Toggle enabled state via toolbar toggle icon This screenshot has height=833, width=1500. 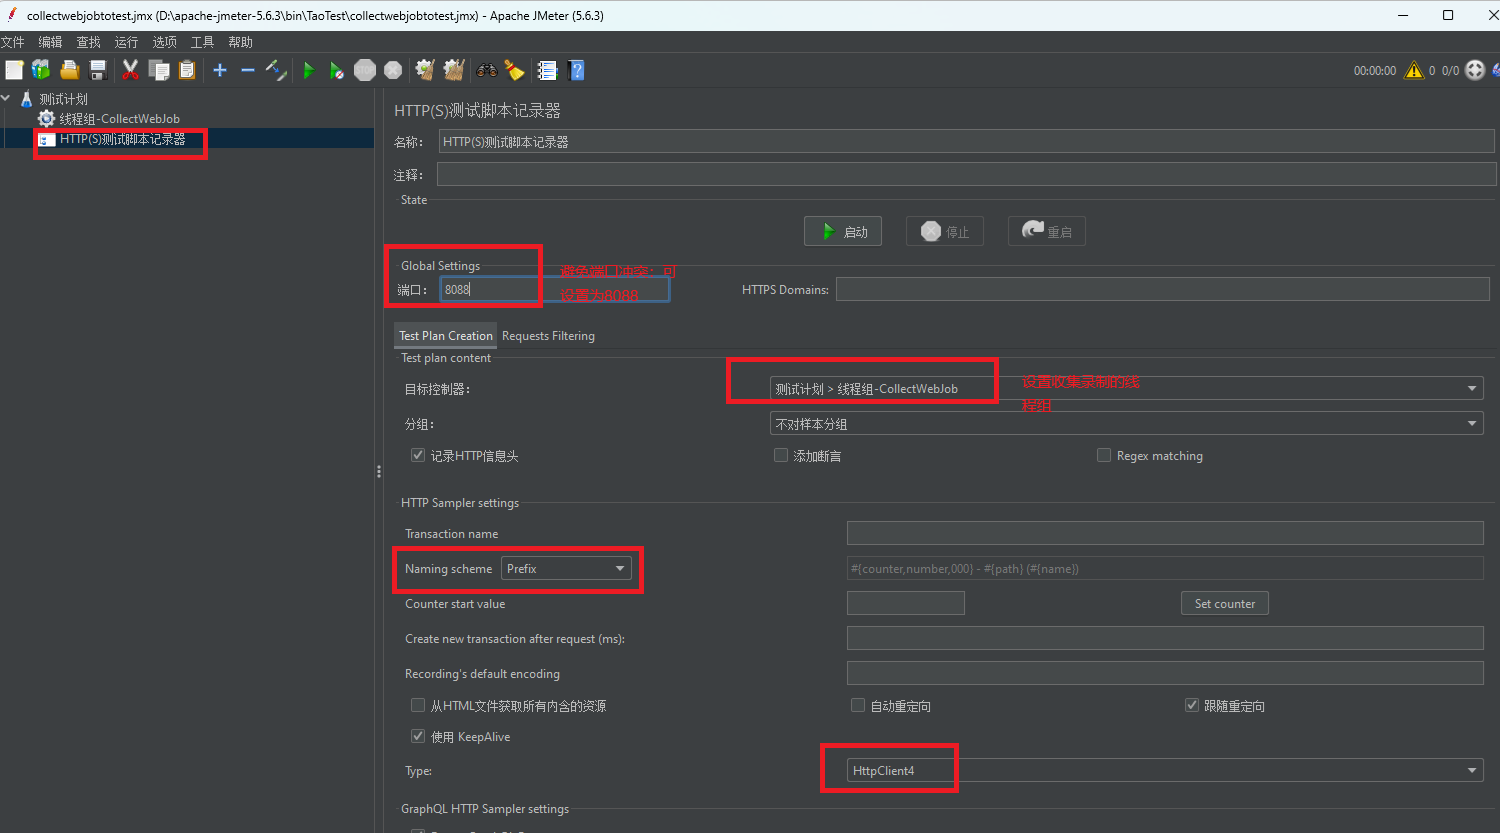(x=276, y=70)
